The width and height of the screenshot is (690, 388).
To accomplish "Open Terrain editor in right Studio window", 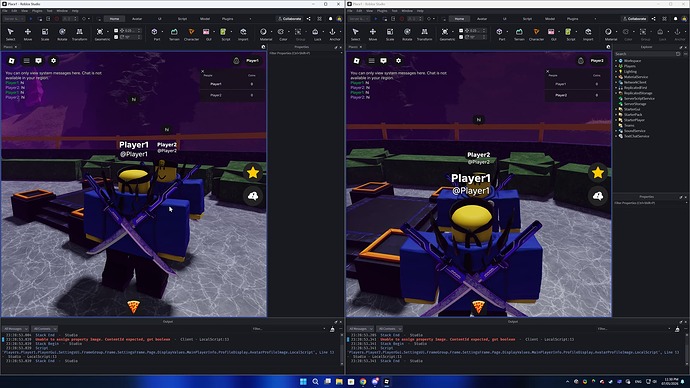I will 519,34.
